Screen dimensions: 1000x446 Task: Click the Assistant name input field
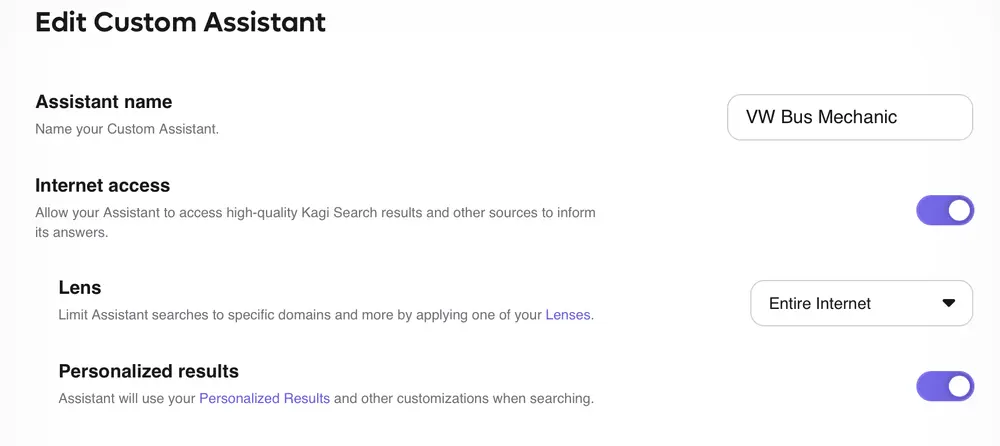[x=849, y=117]
